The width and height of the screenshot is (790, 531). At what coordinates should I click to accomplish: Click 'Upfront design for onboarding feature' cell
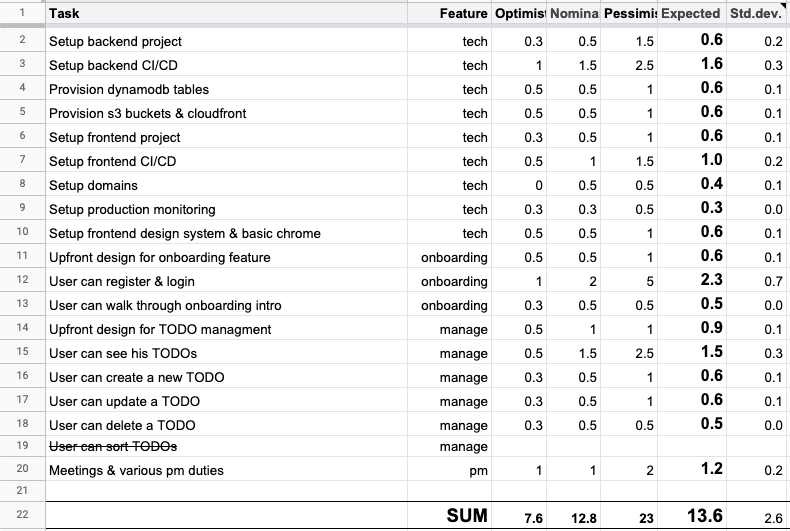point(226,256)
